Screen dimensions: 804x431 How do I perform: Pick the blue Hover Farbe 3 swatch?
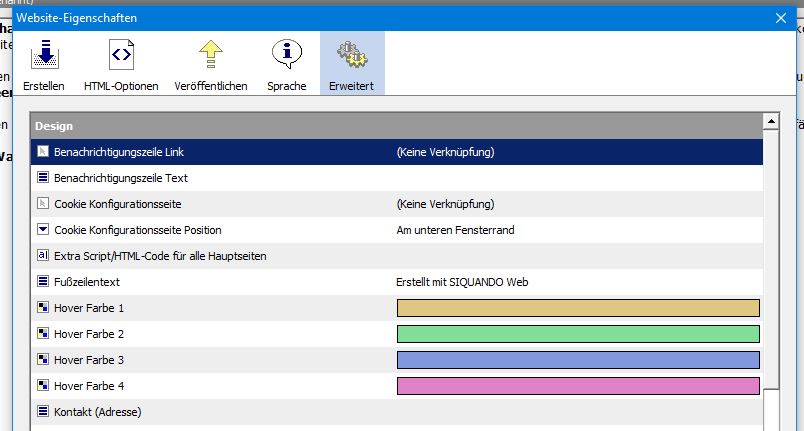578,360
